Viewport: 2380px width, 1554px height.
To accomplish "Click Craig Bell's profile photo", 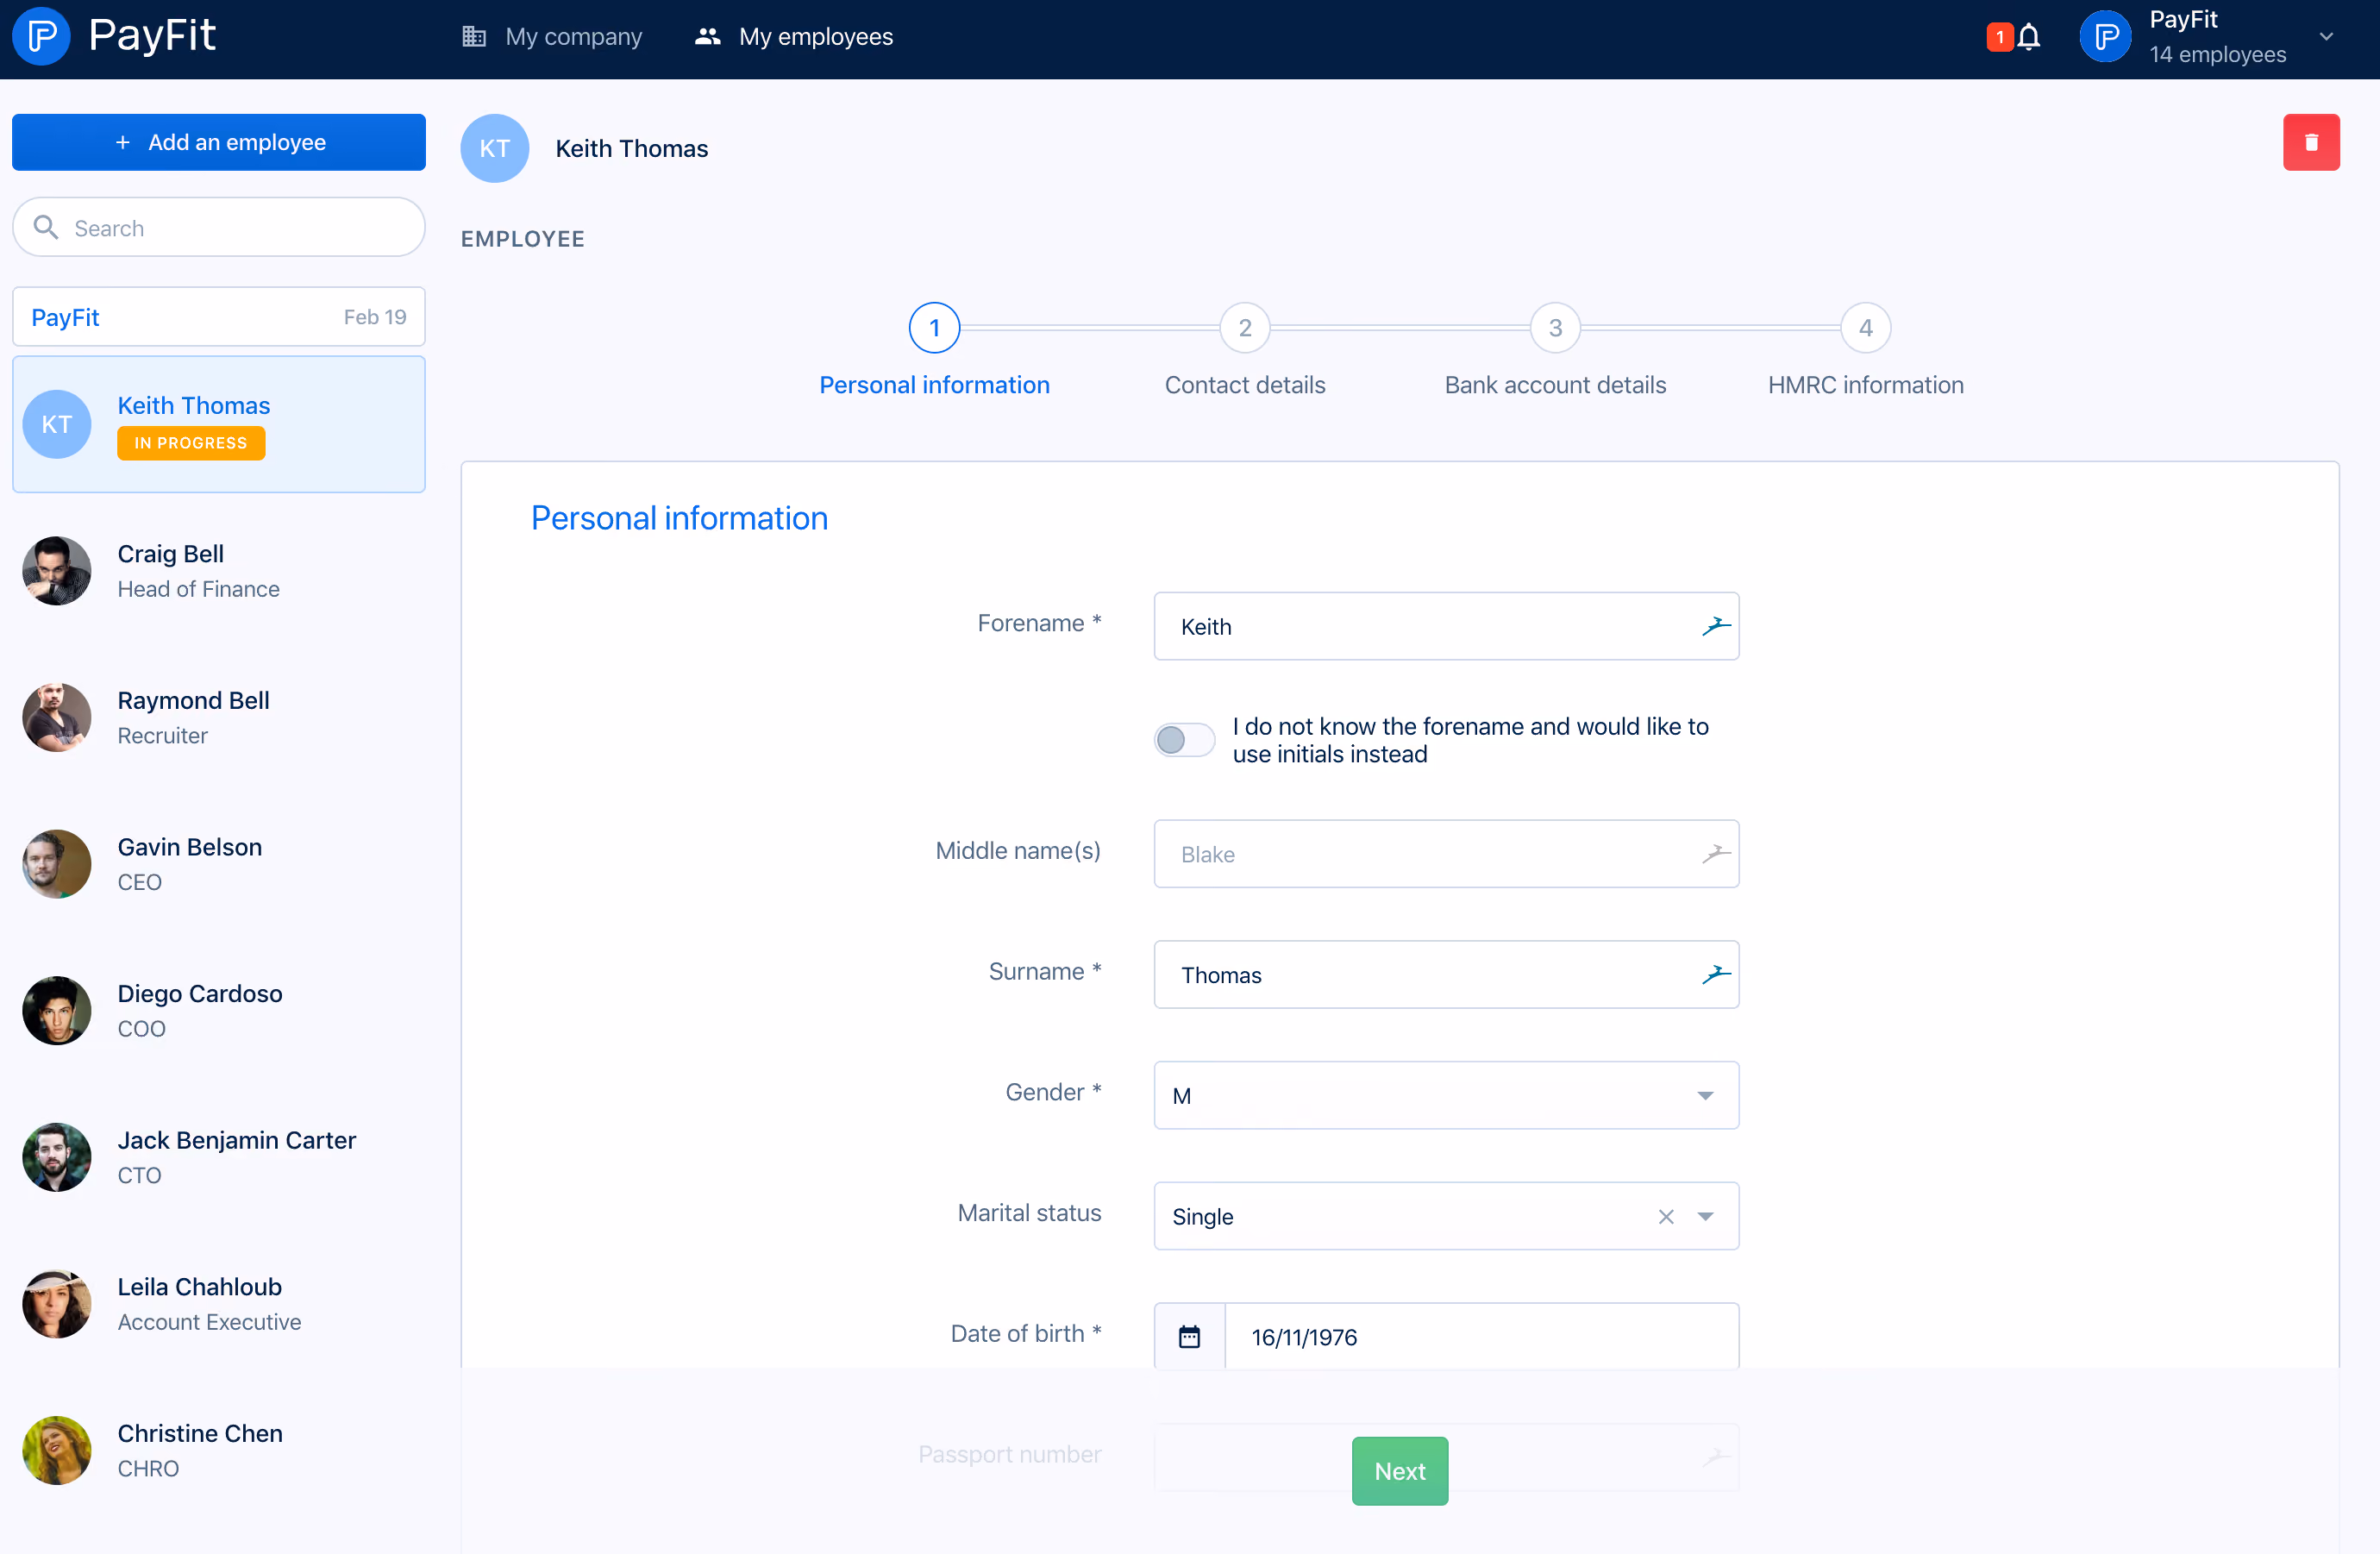I will (x=57, y=571).
